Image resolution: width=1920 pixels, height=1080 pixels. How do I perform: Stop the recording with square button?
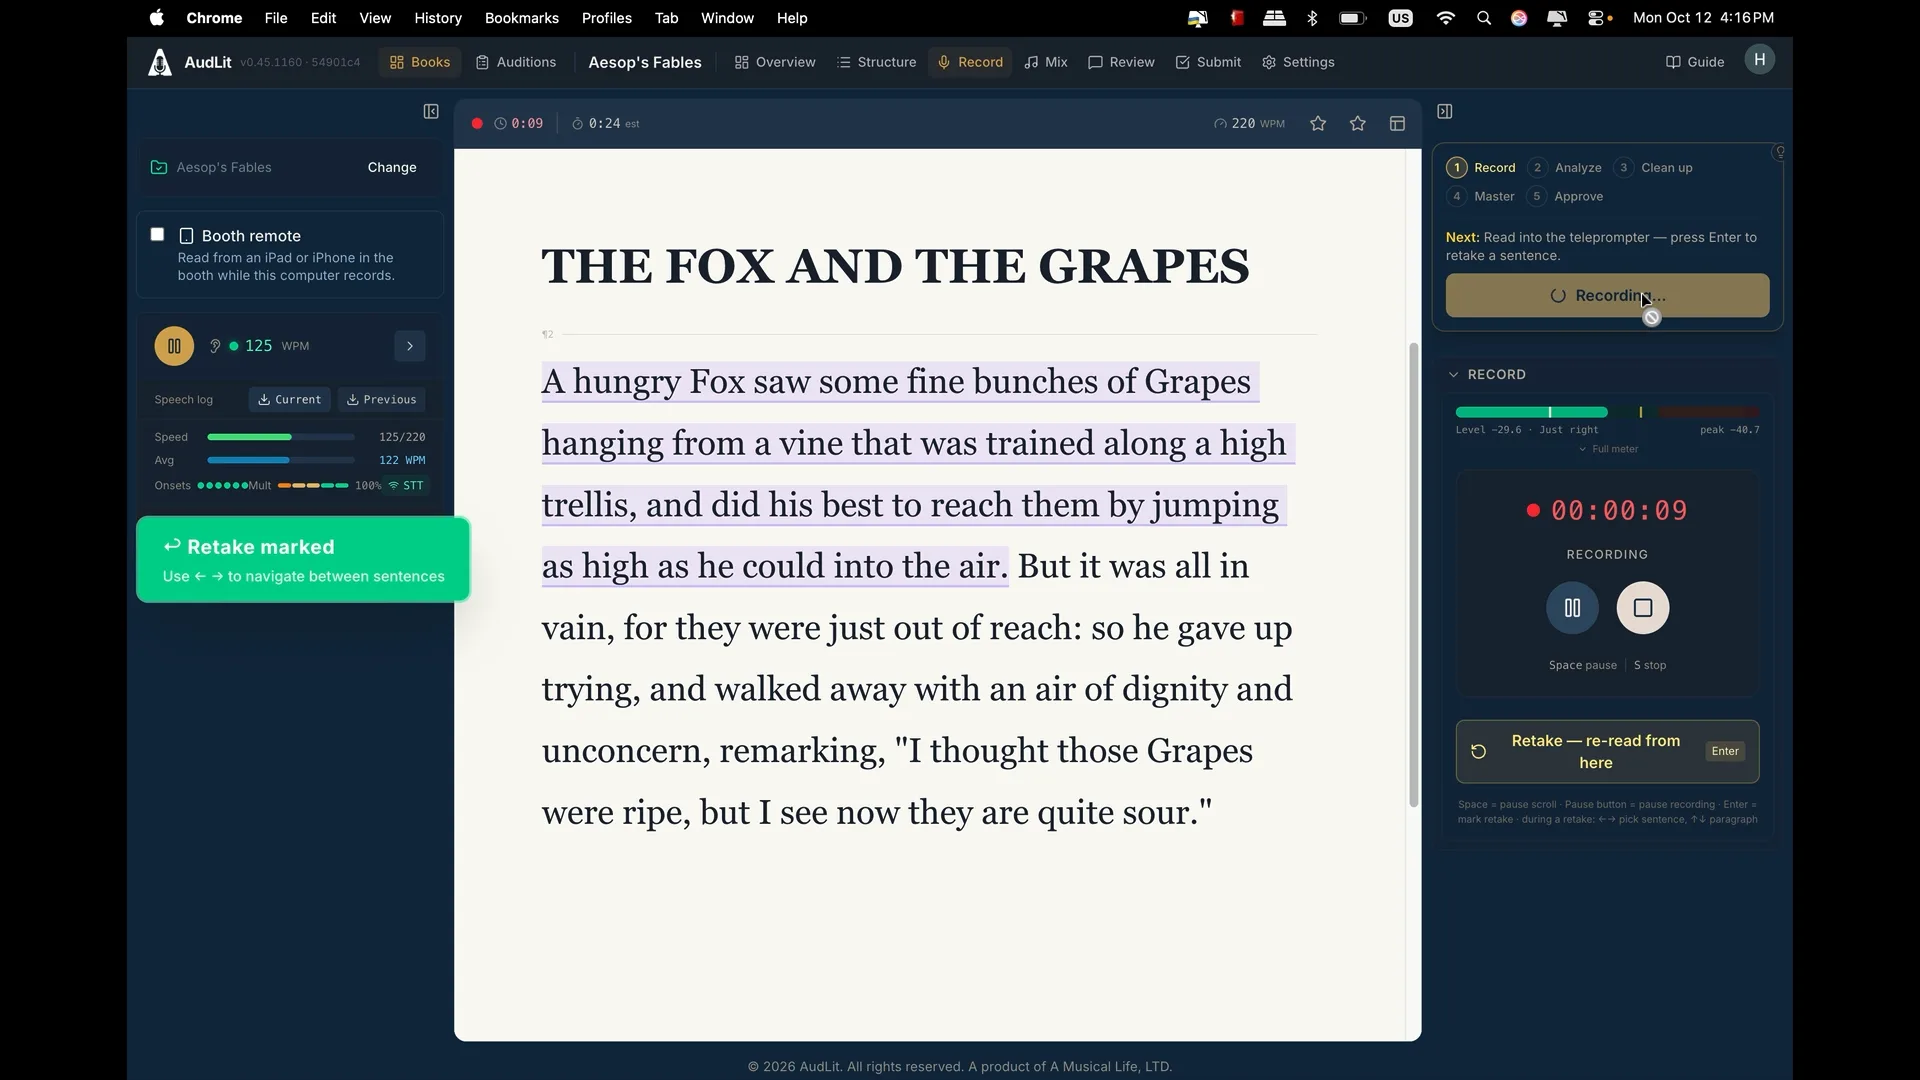pyautogui.click(x=1643, y=608)
